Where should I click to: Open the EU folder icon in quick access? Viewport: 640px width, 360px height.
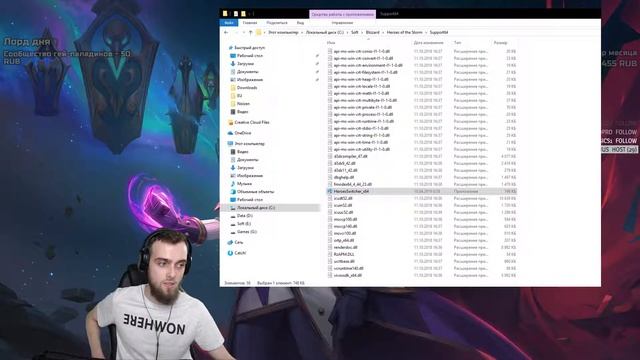[233, 96]
